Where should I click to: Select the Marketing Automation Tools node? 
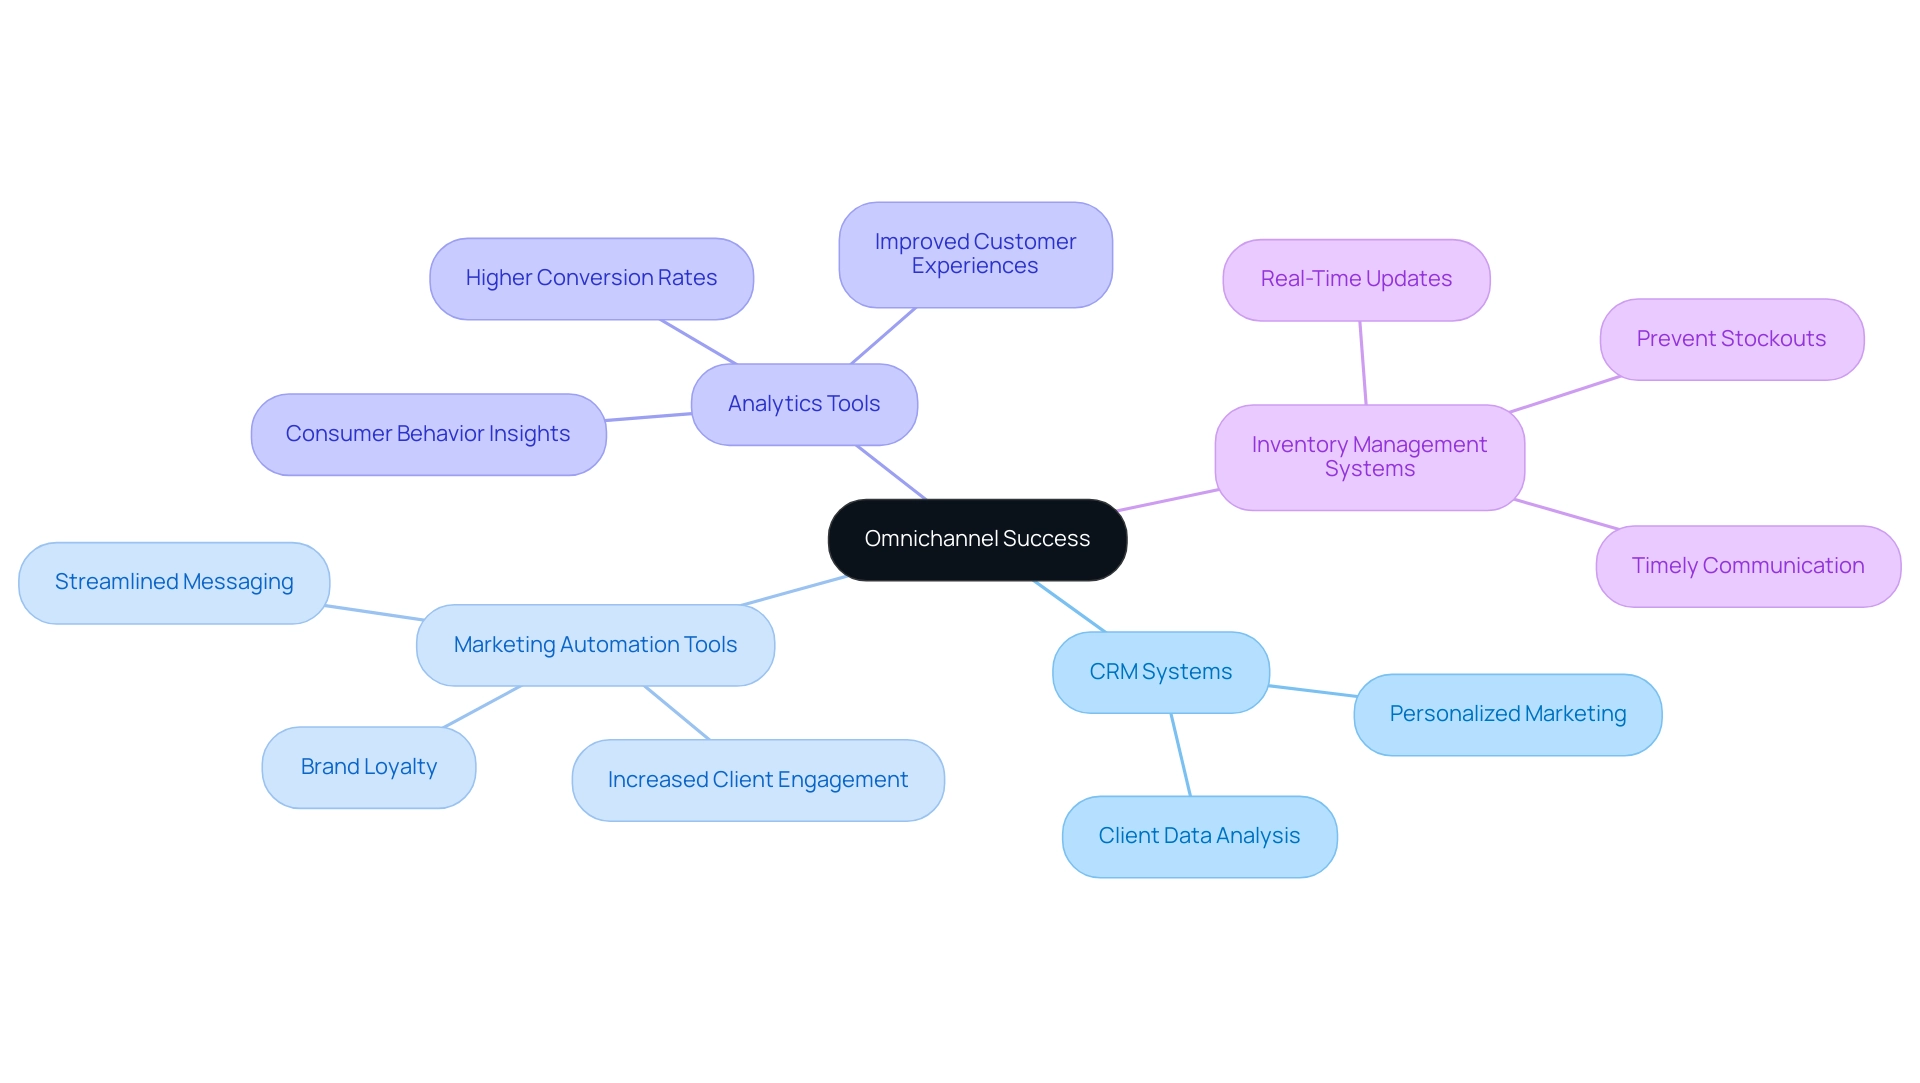point(591,644)
